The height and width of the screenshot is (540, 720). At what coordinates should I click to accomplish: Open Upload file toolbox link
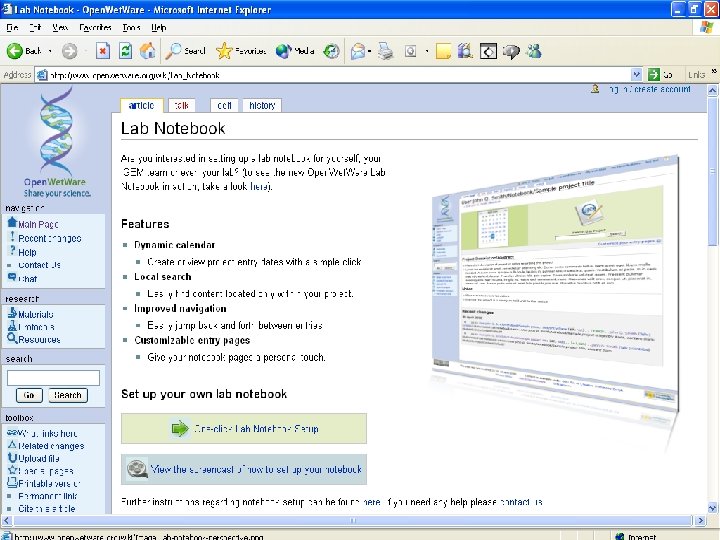click(x=39, y=458)
